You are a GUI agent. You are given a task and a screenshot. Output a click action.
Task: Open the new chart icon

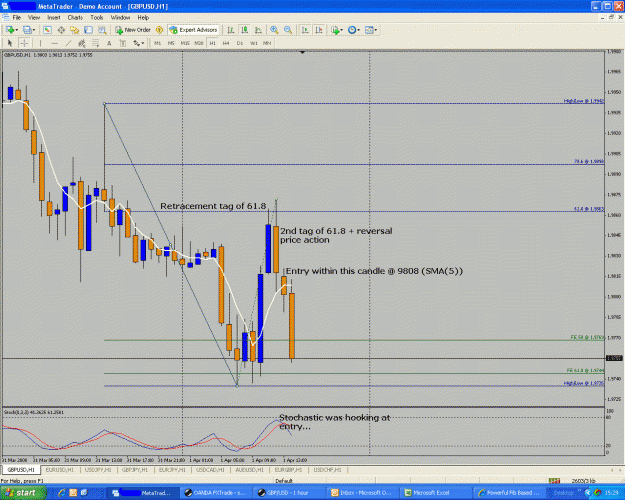coord(10,30)
